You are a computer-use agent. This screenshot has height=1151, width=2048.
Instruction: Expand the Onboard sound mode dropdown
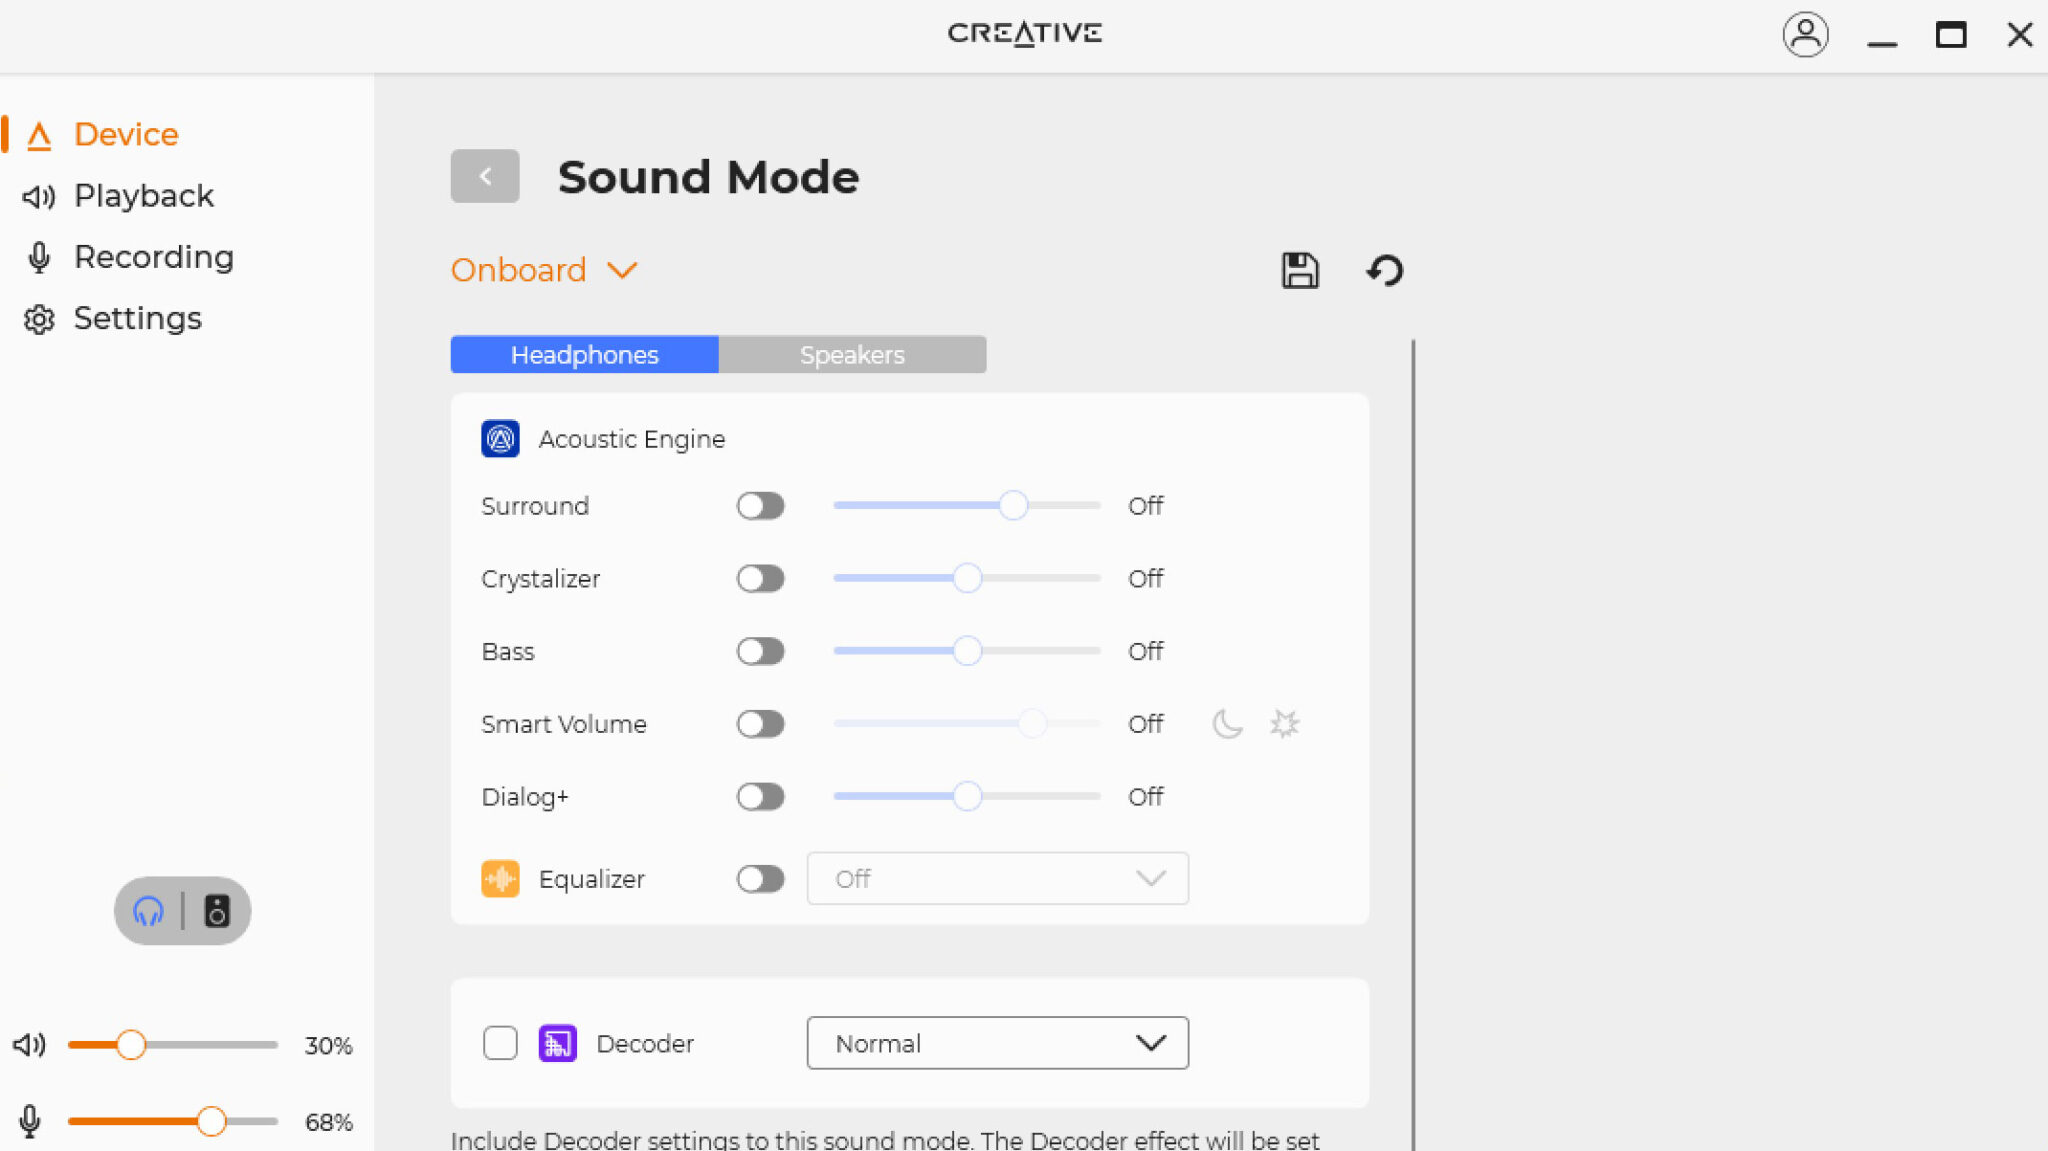coord(543,270)
